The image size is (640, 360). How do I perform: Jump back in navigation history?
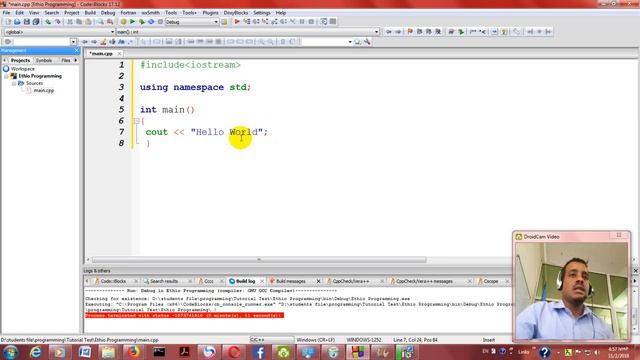tap(389, 31)
